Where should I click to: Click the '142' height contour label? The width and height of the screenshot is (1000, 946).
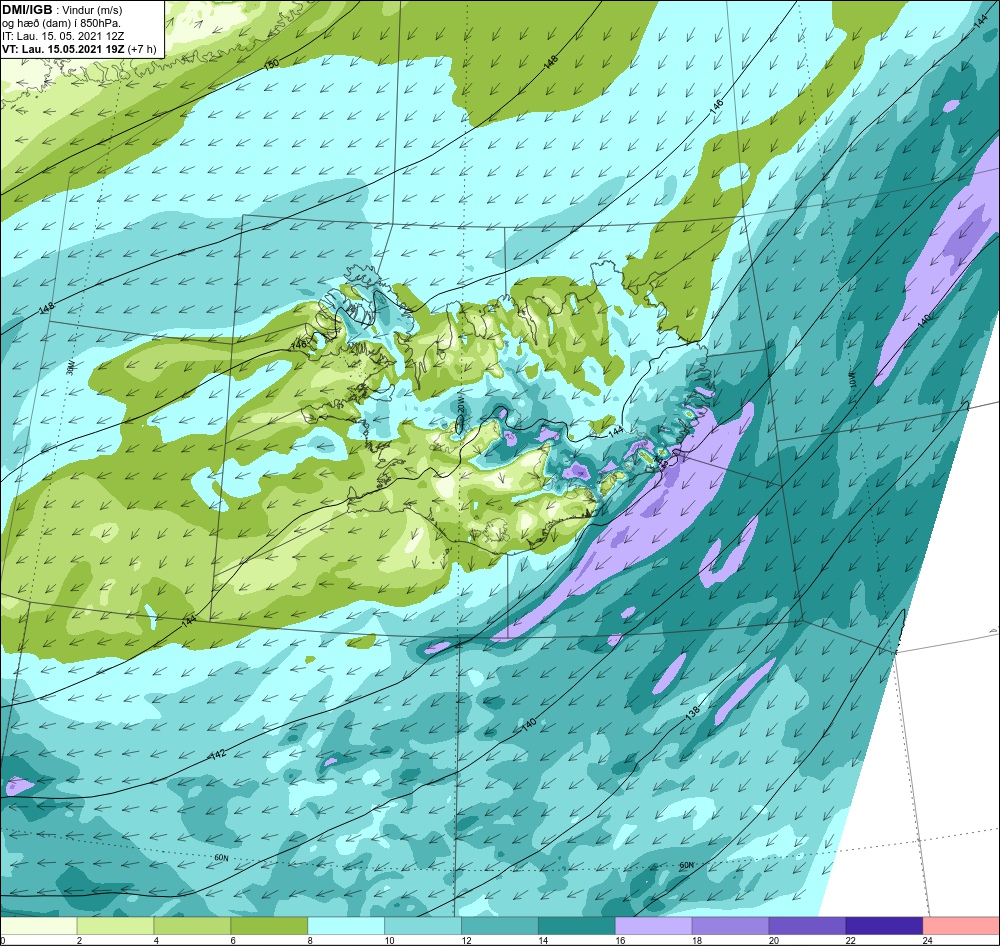point(218,755)
